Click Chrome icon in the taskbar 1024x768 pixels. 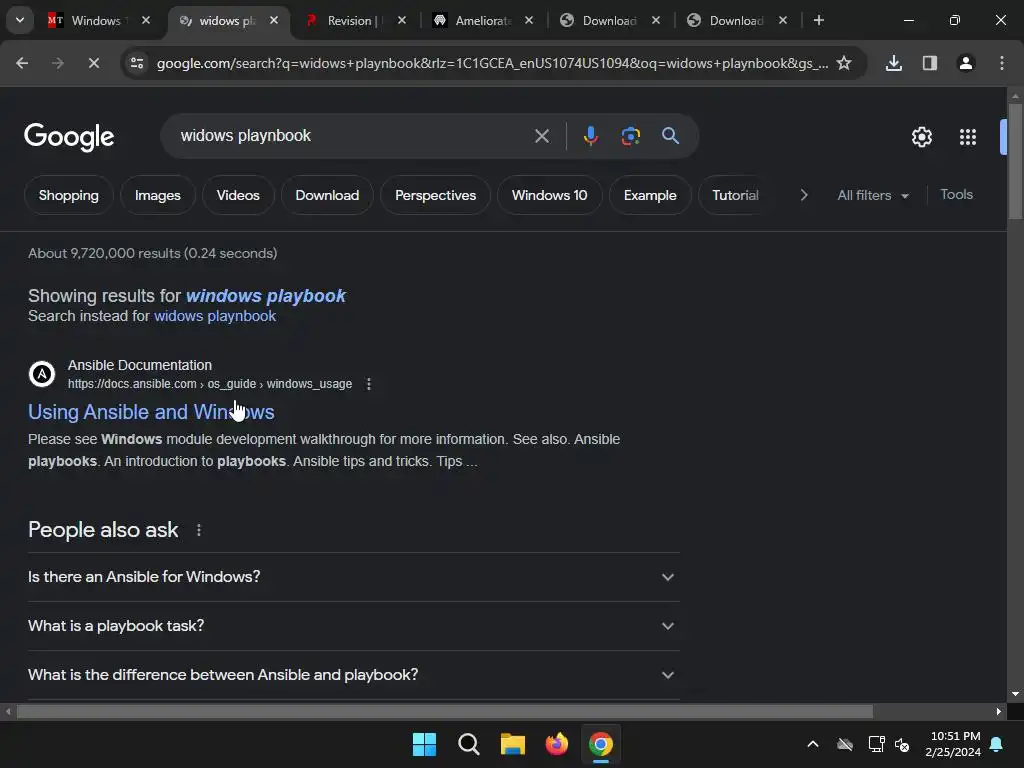pos(600,744)
